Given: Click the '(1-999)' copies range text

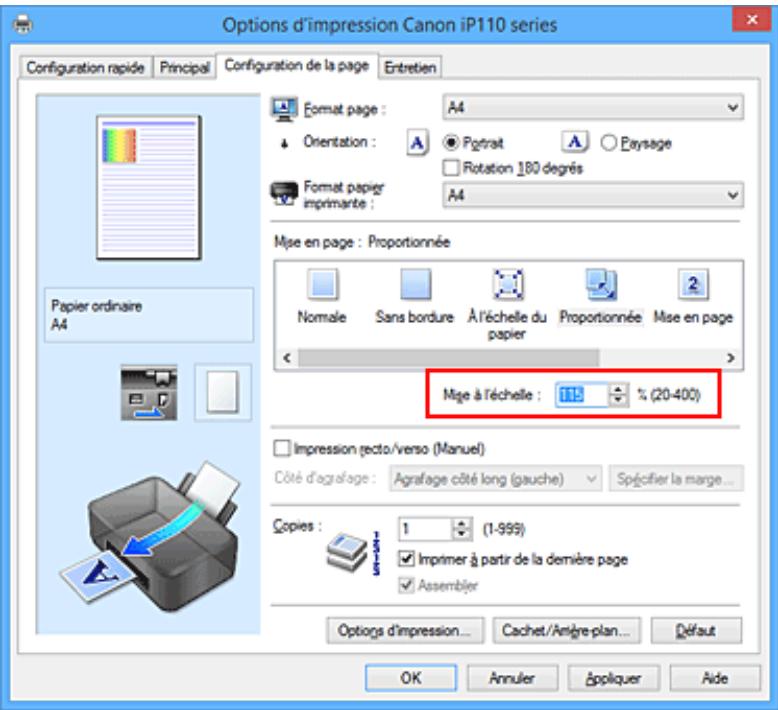Looking at the screenshot, I should (x=504, y=529).
